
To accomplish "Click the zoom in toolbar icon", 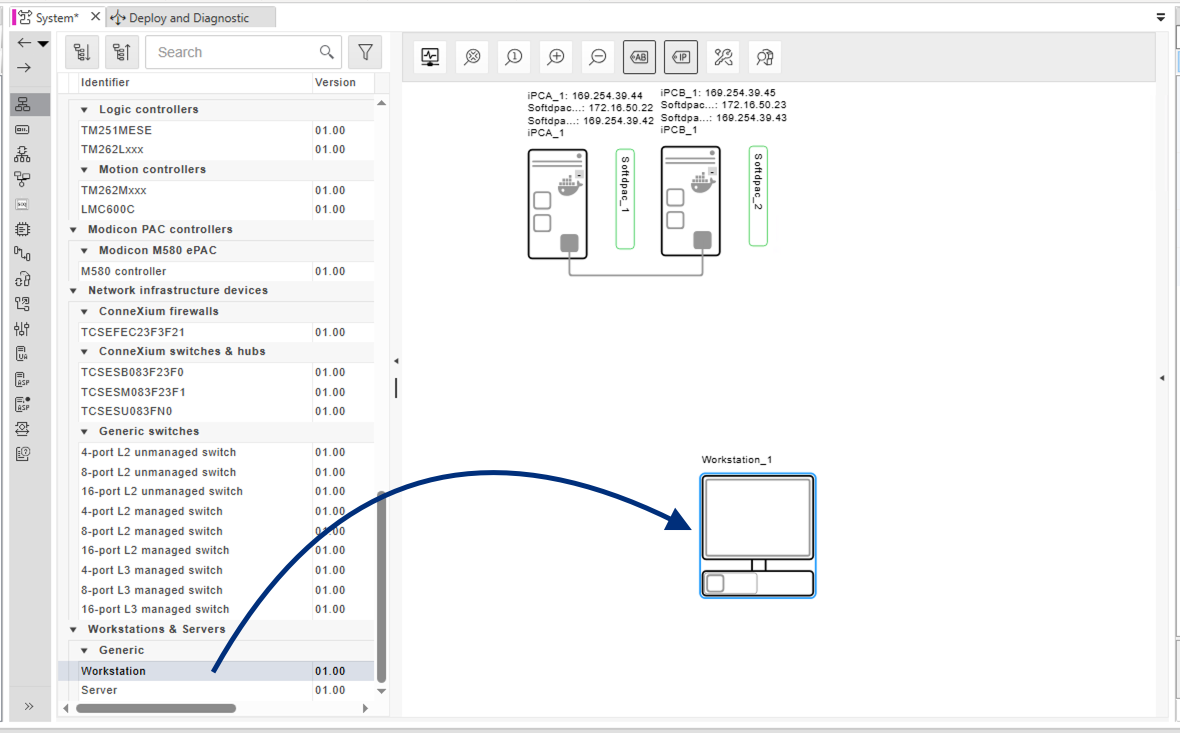I will pos(556,57).
